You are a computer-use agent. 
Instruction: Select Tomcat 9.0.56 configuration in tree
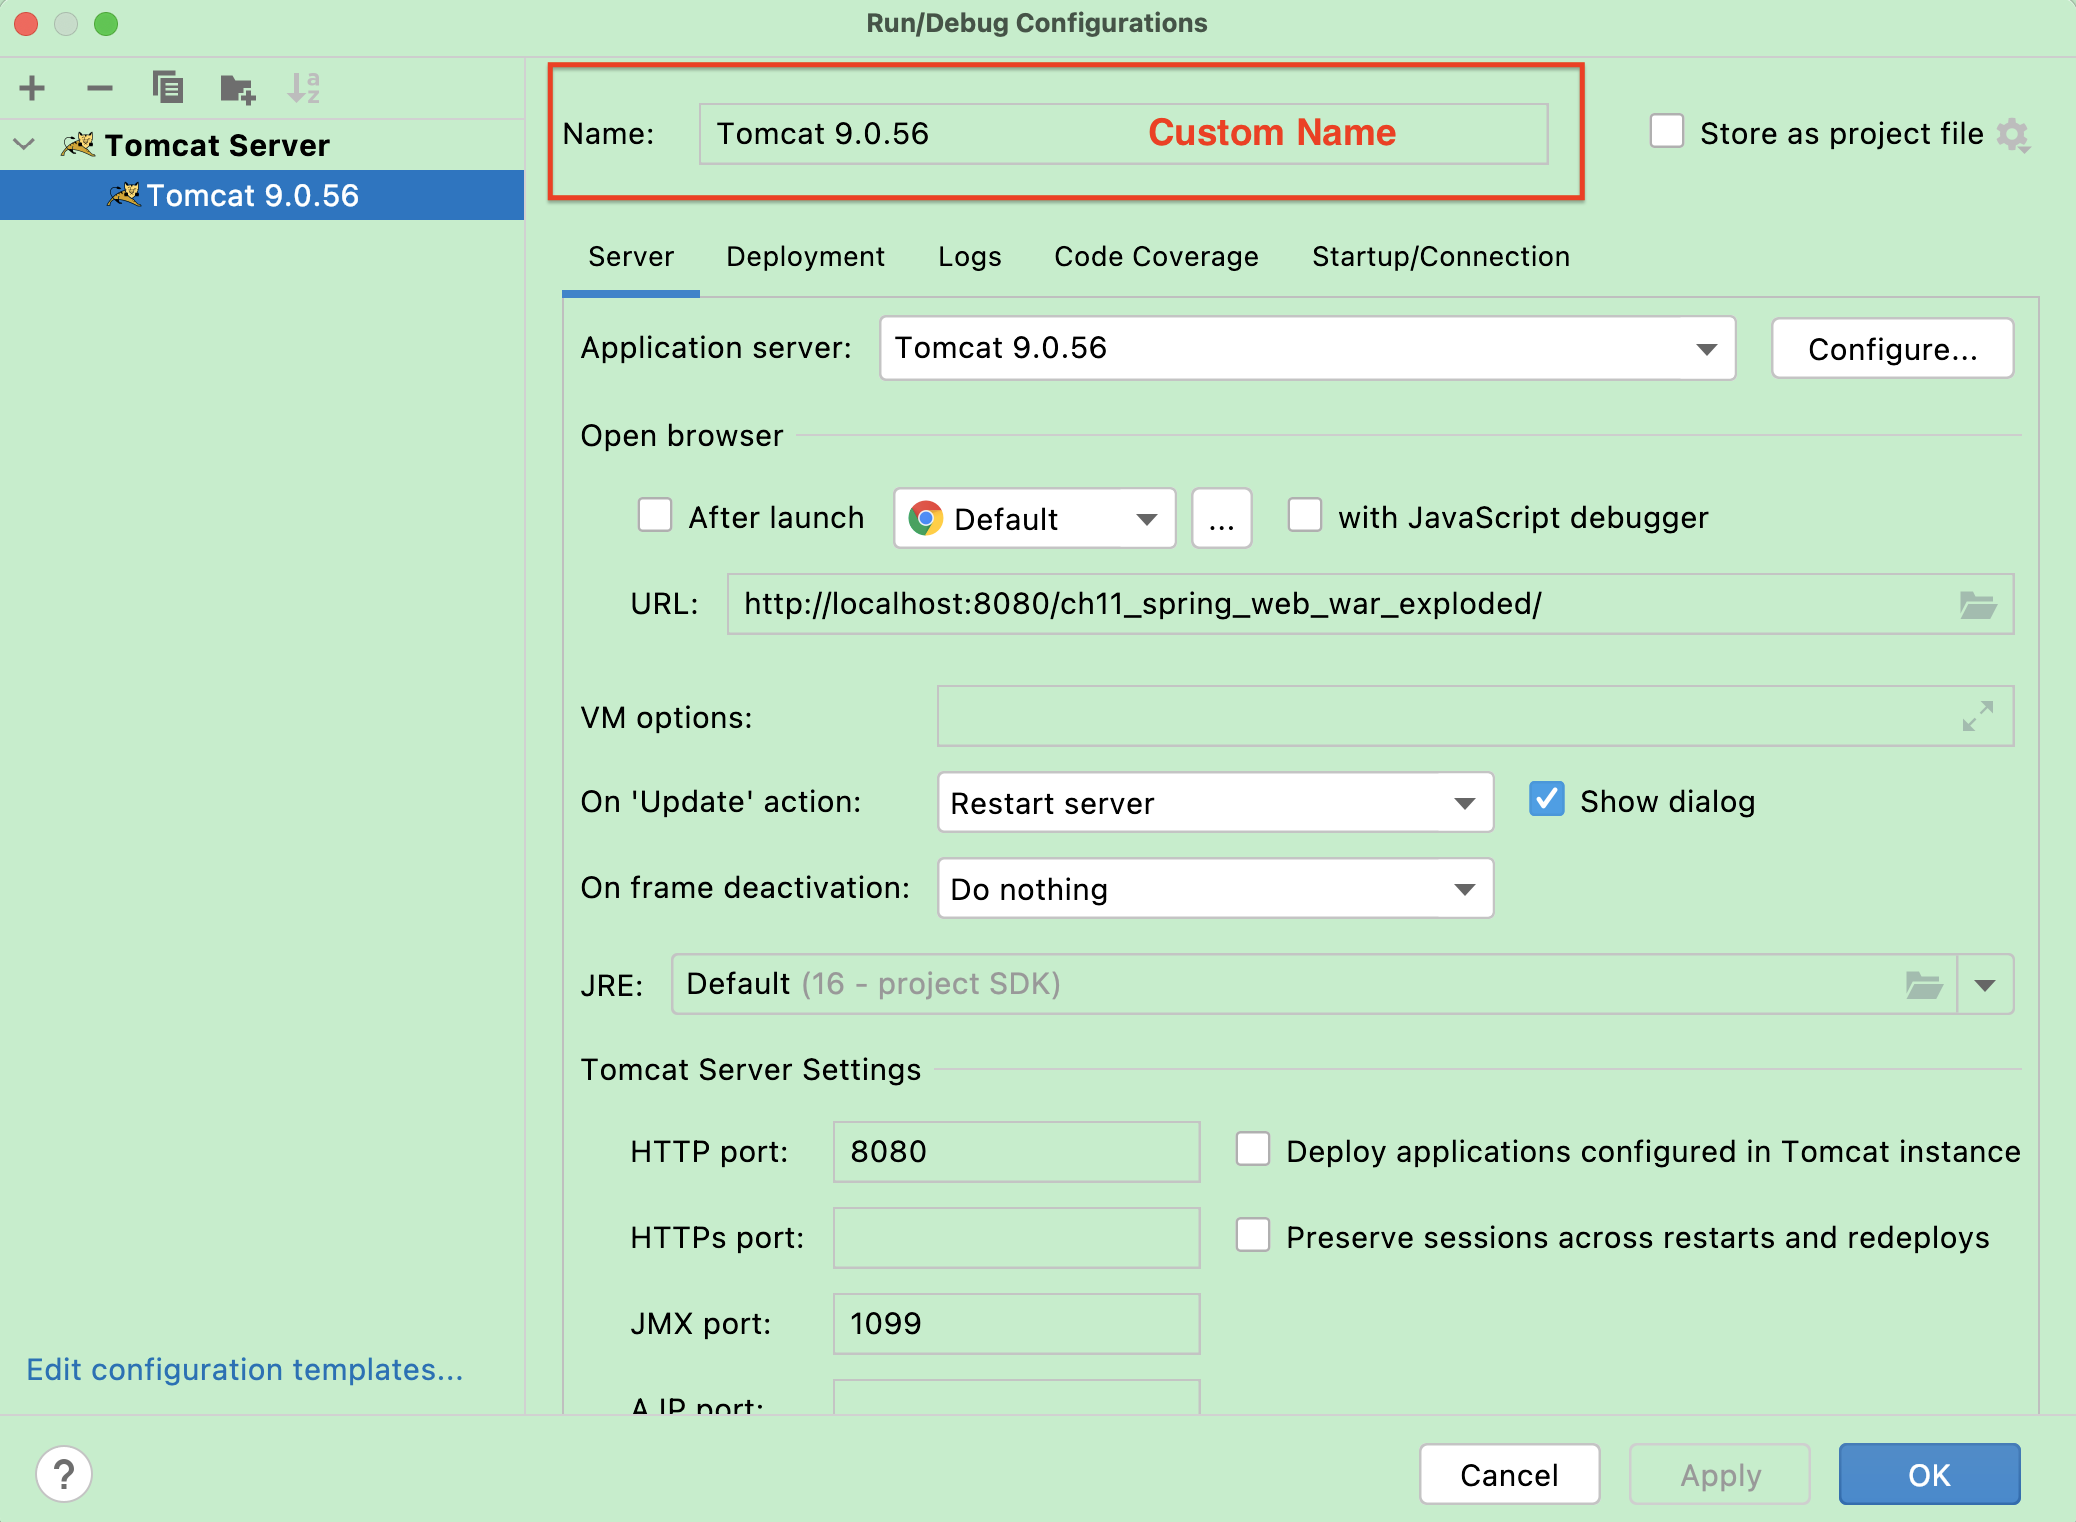point(262,195)
